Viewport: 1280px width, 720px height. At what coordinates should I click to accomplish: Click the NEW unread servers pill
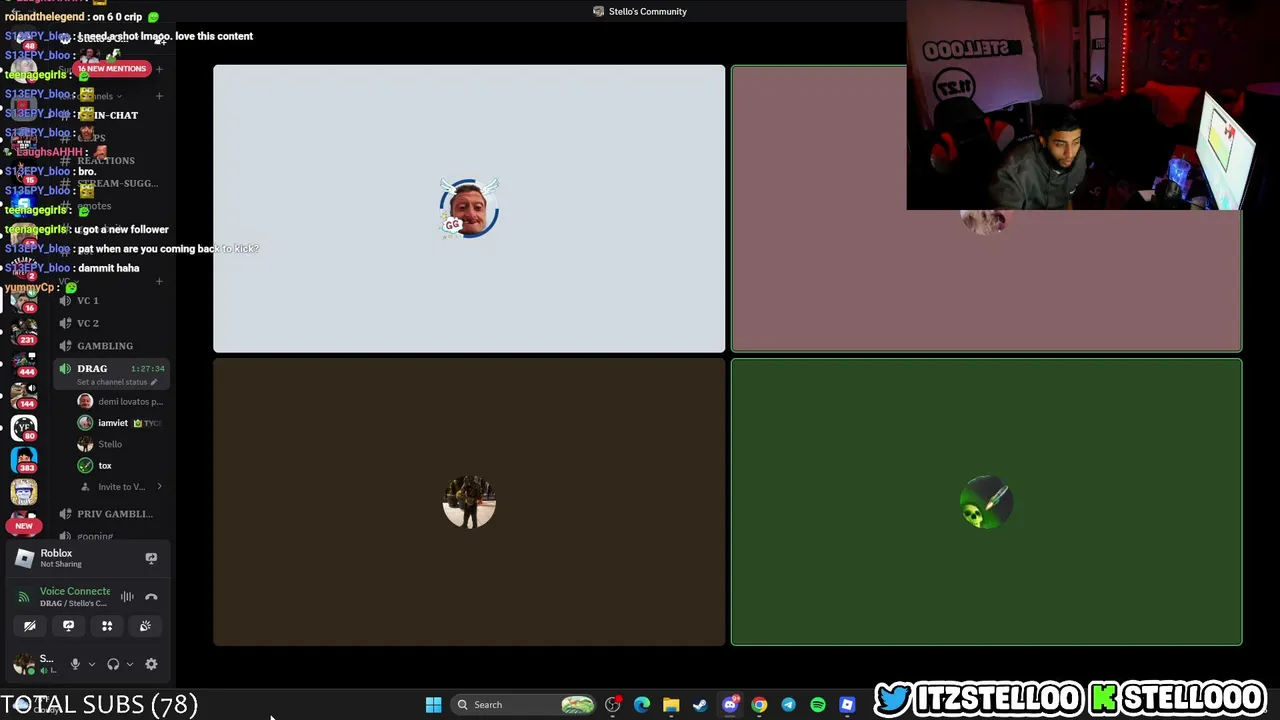click(x=24, y=525)
